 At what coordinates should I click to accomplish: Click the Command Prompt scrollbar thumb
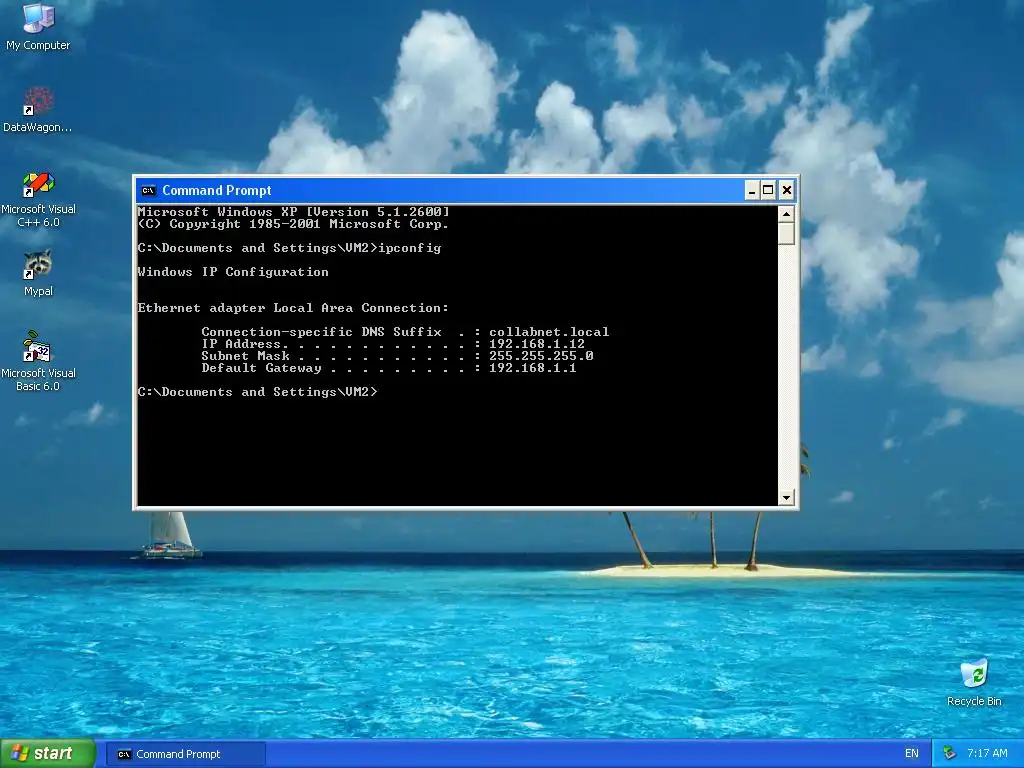click(786, 233)
